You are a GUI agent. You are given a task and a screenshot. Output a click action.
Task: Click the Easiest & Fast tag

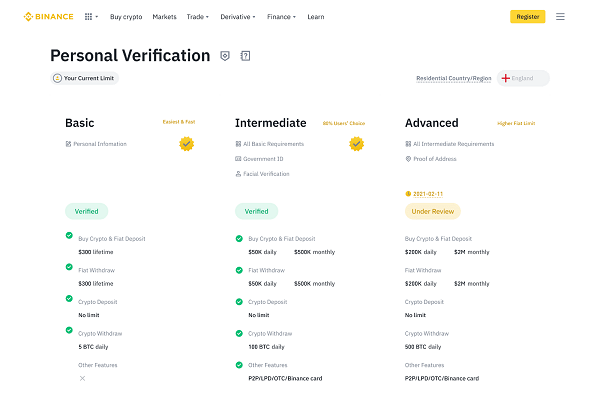[x=179, y=122]
